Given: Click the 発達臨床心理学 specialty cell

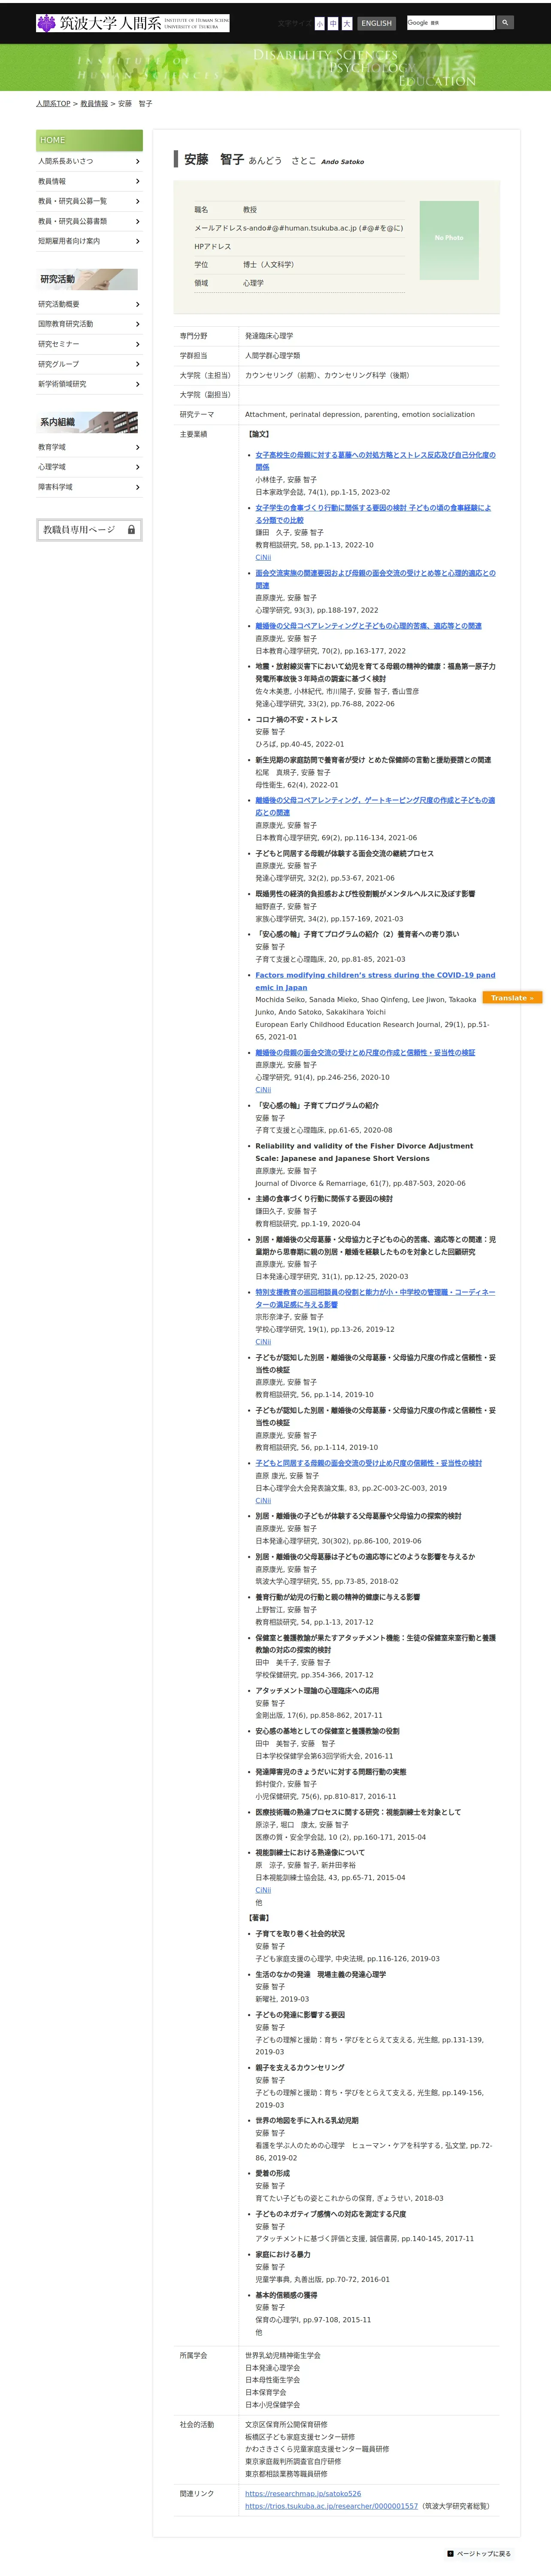Looking at the screenshot, I should [x=269, y=336].
